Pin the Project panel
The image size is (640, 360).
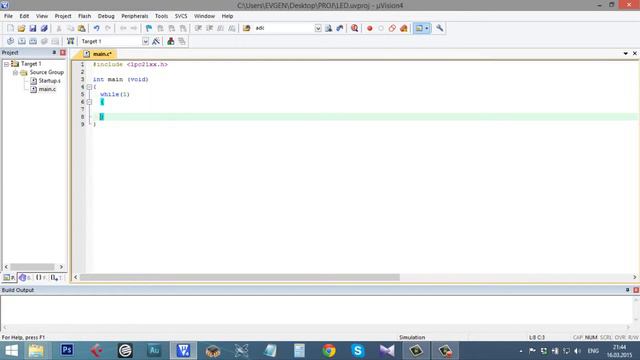pos(54,53)
